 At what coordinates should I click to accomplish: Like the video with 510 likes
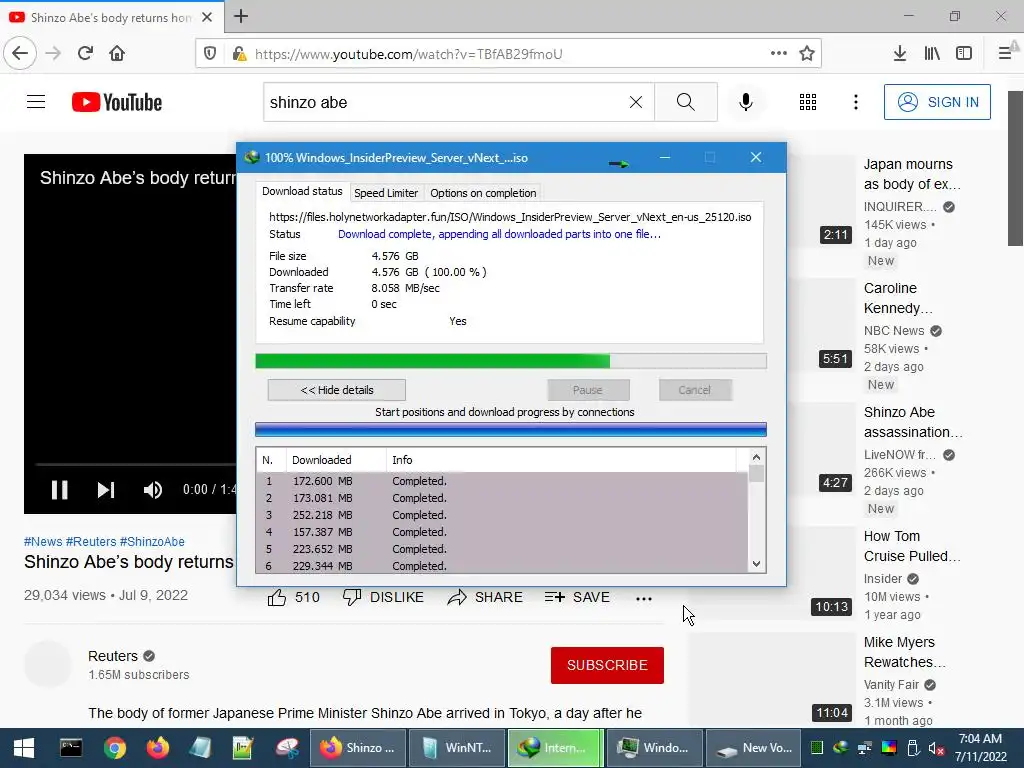tap(293, 597)
